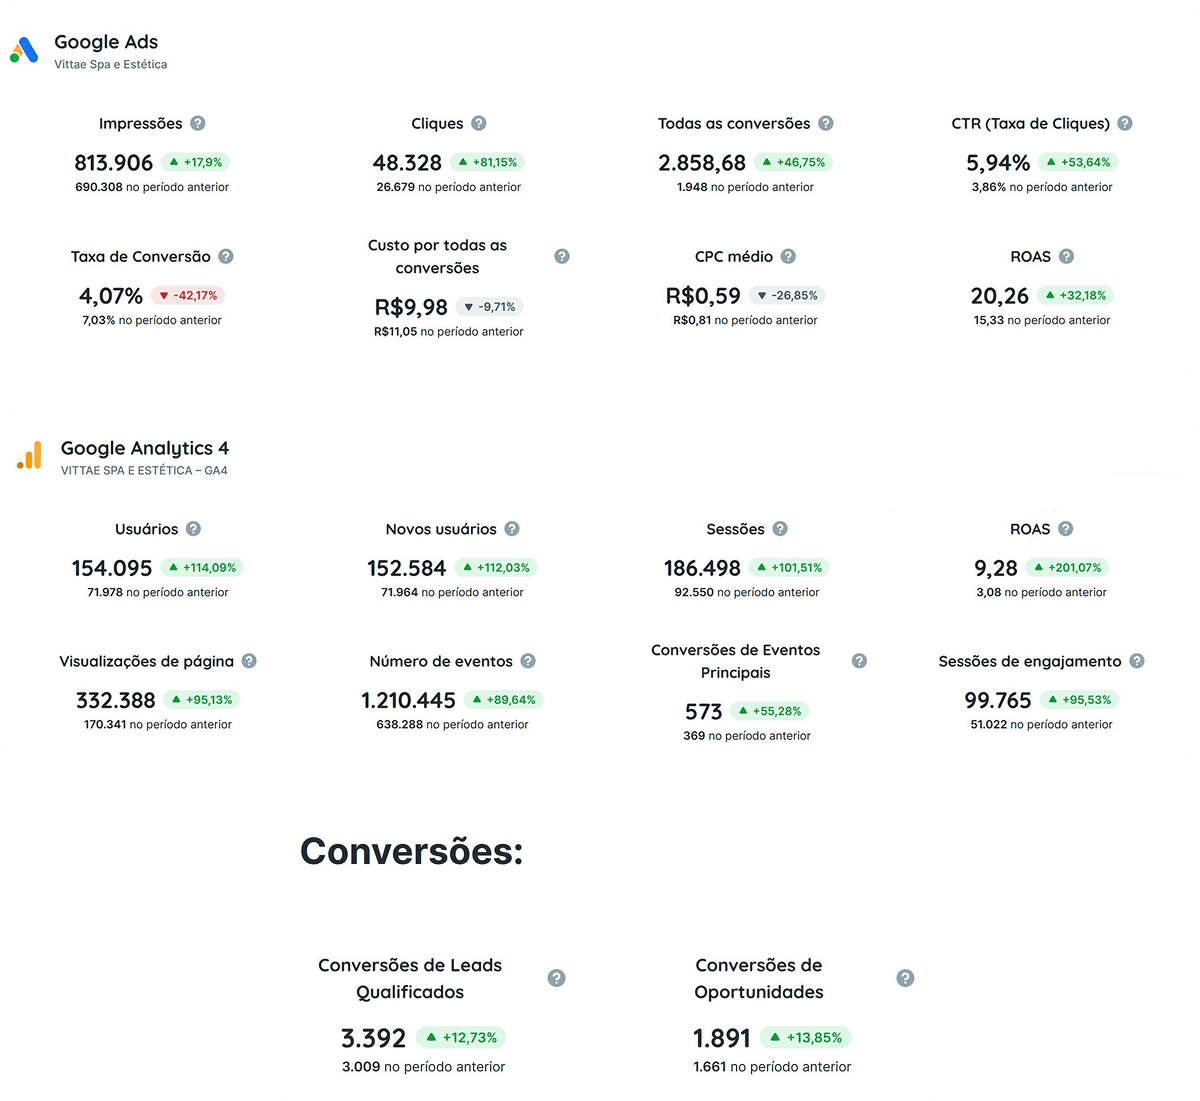
Task: Click the Google Ads logo icon
Action: 24,46
